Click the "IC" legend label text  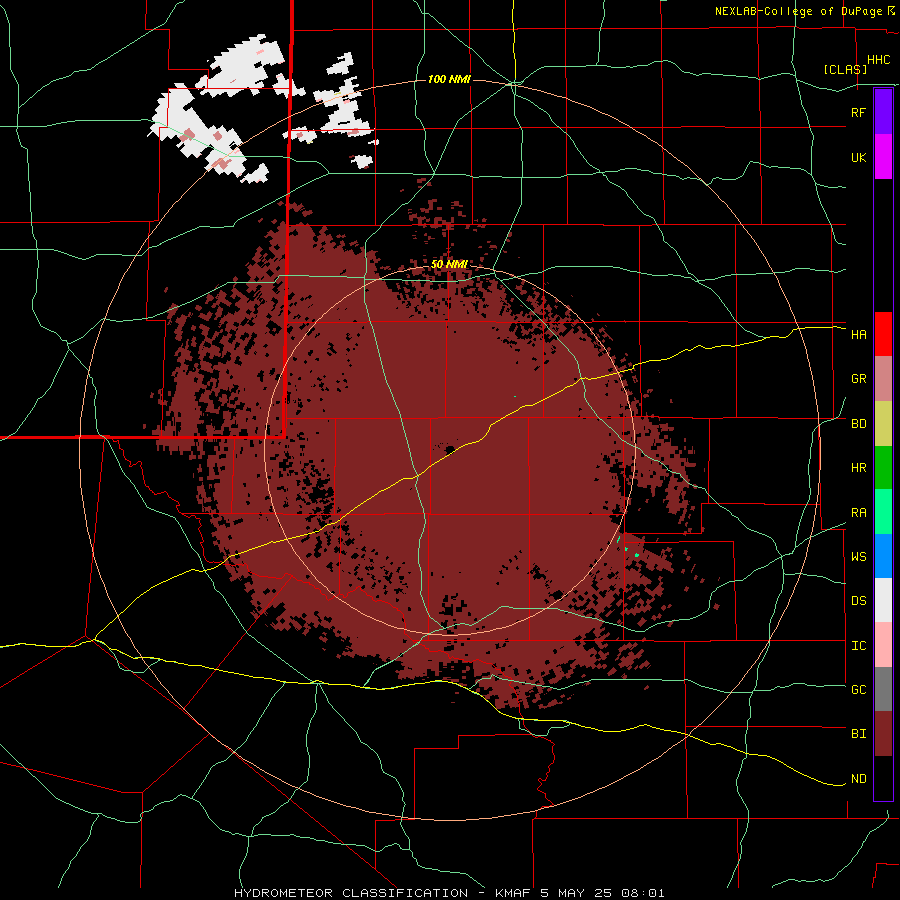(x=859, y=646)
